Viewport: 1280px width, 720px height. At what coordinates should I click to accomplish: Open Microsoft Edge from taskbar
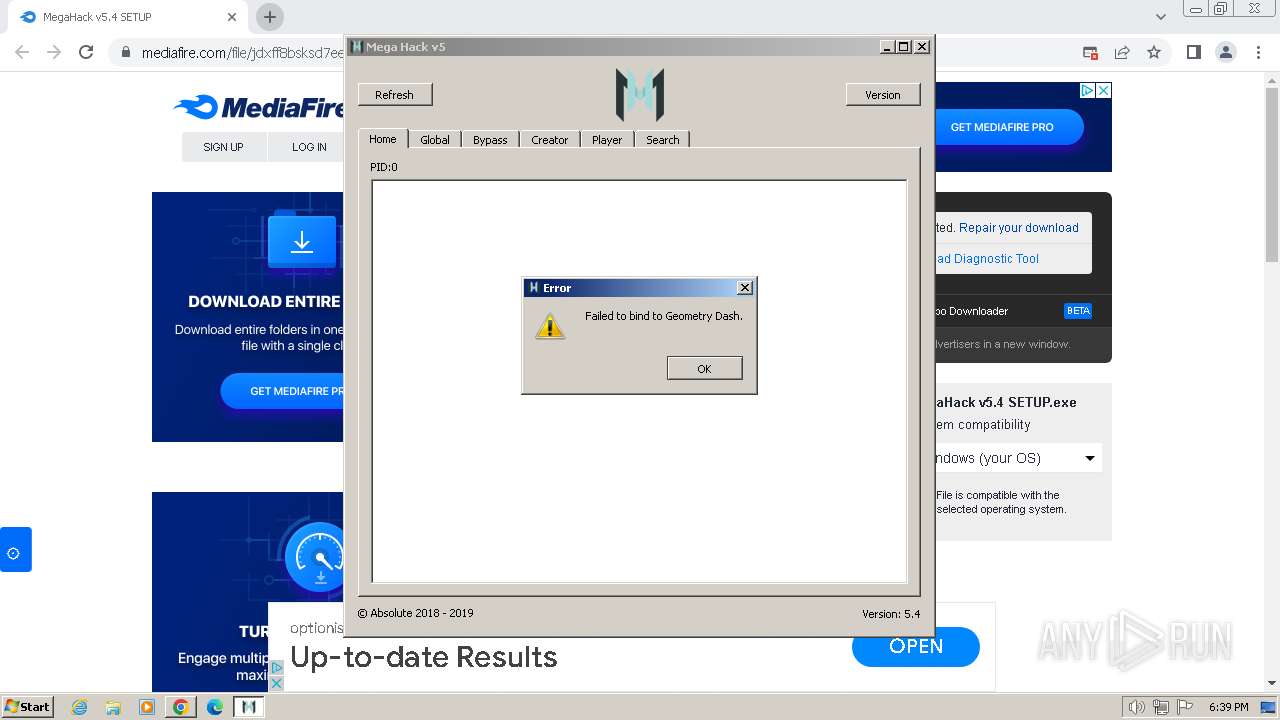tap(215, 707)
